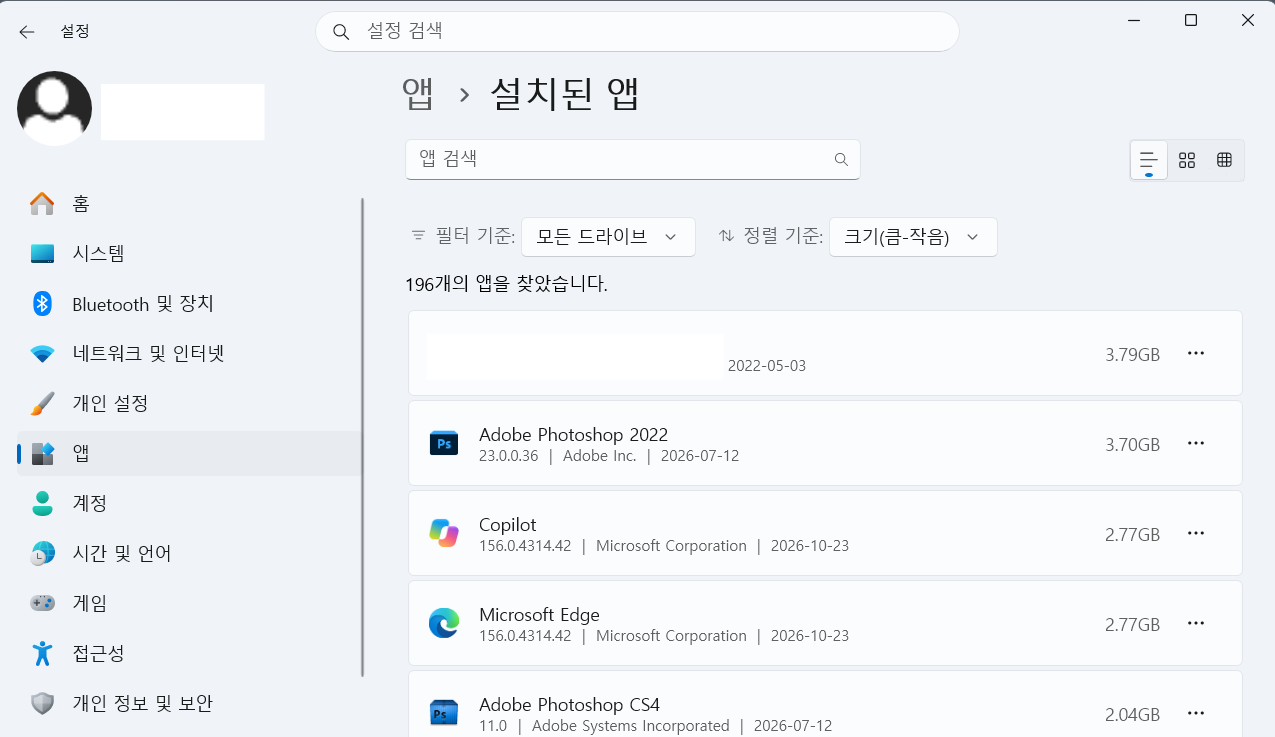This screenshot has width=1275, height=737.
Task: Open more options for the 3.79GB app
Action: coord(1195,354)
